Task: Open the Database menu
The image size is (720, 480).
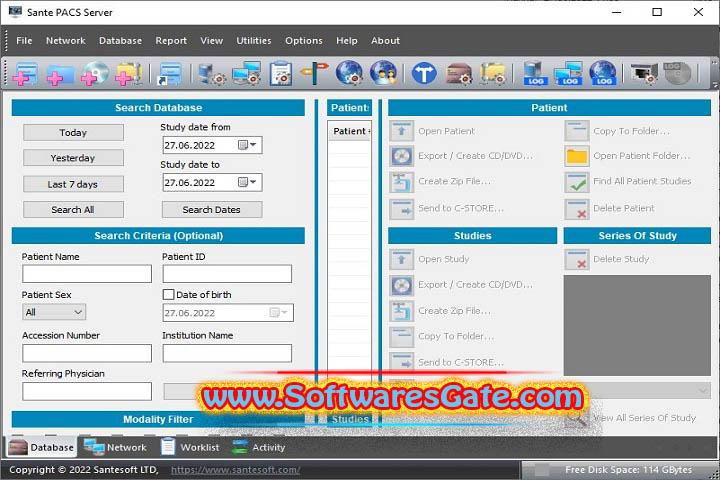Action: 120,40
